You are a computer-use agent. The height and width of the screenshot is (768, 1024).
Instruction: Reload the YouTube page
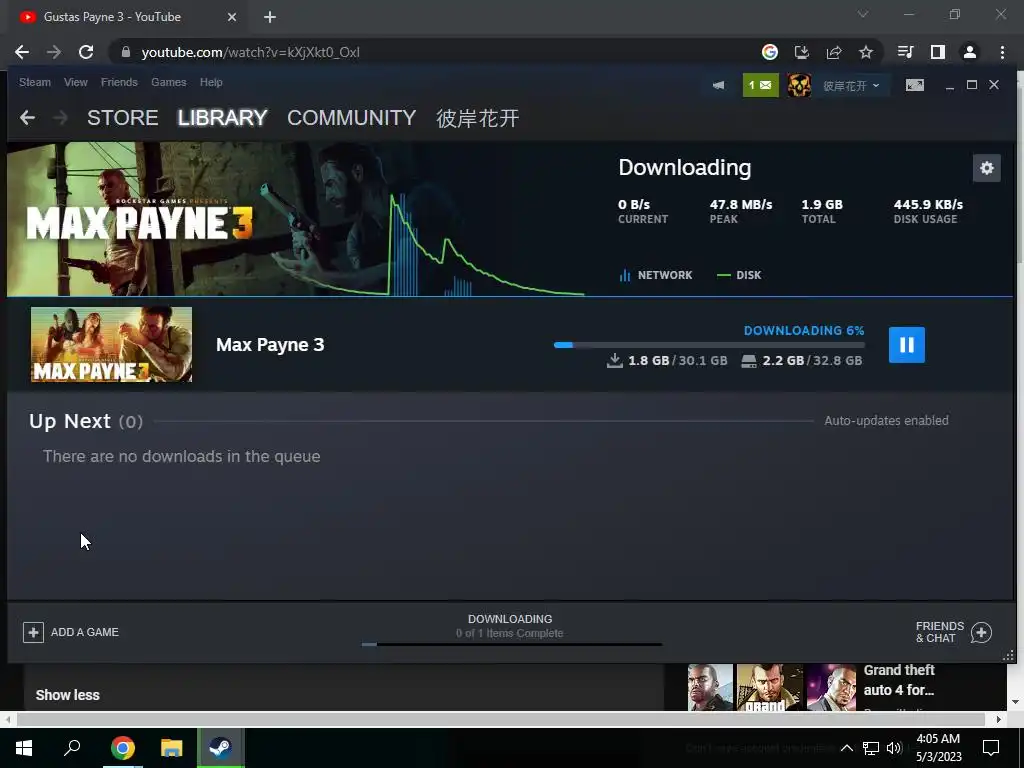[86, 52]
